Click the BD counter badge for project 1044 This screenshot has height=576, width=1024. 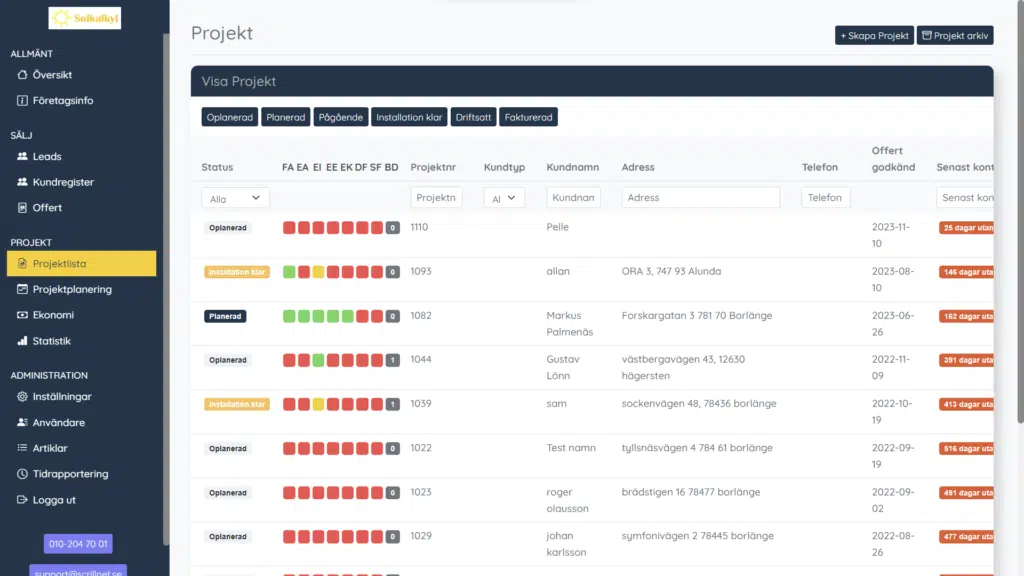[x=392, y=360]
